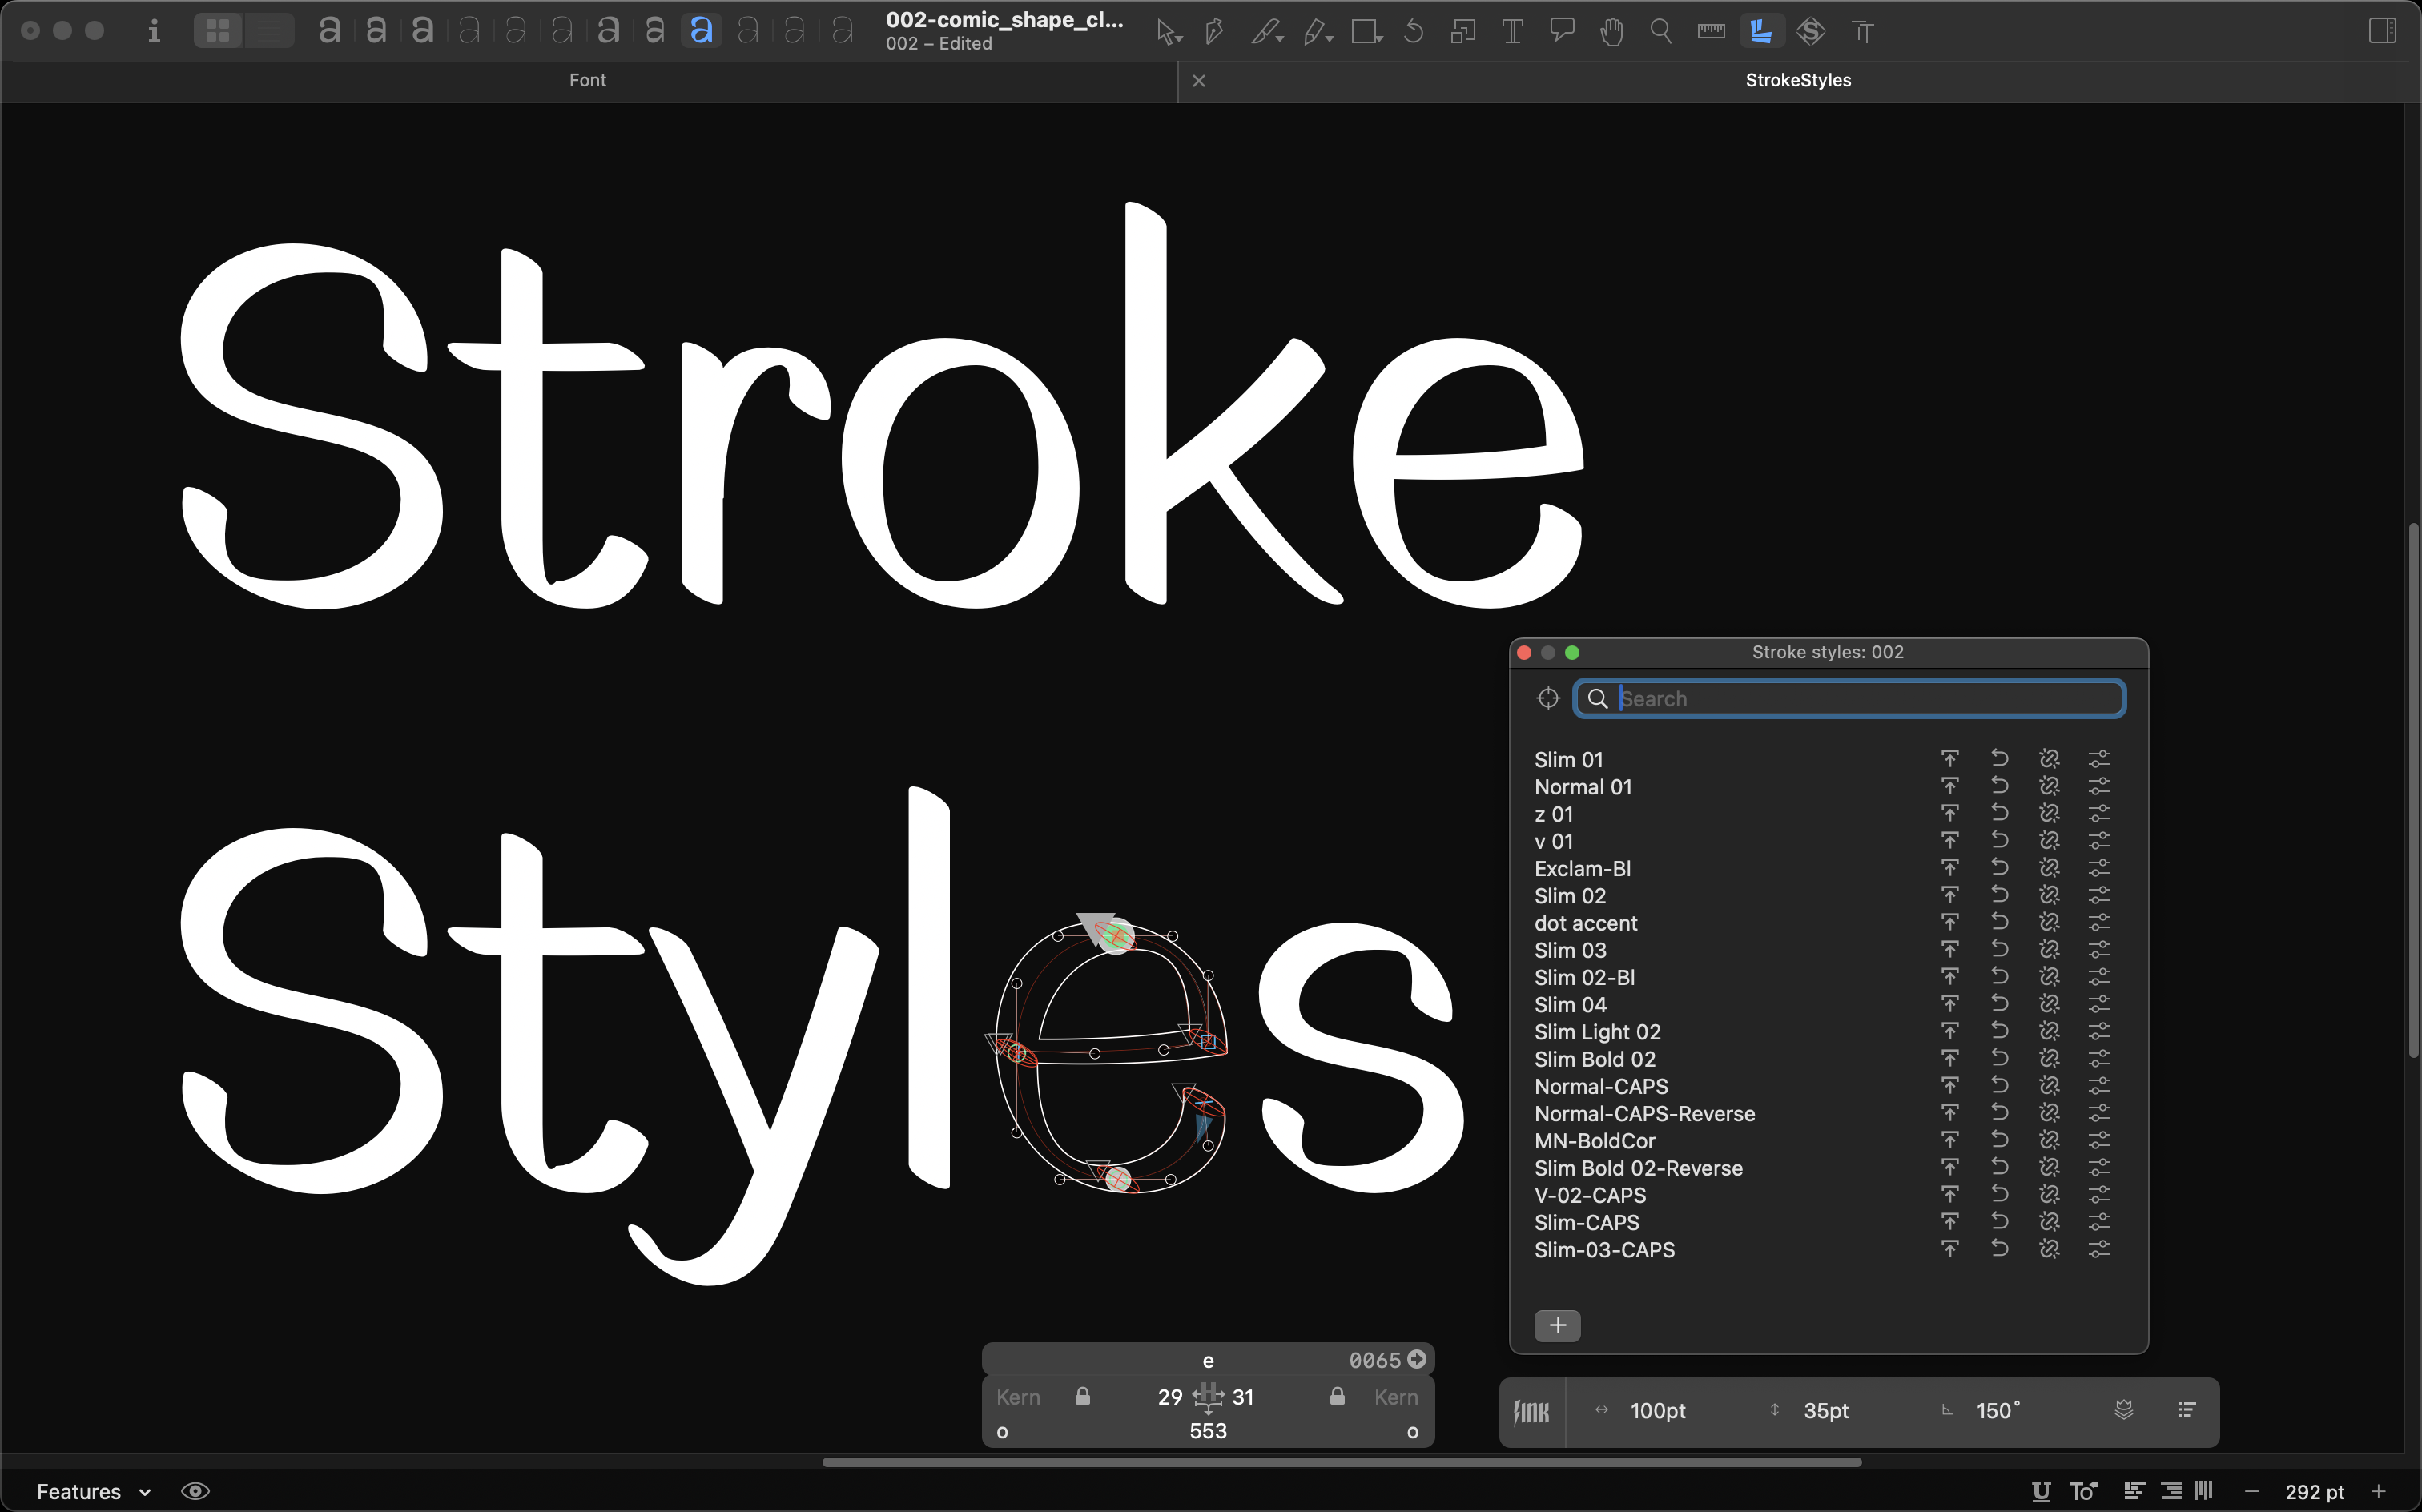Click link icon for MN-BoldCor row
Image resolution: width=2422 pixels, height=1512 pixels.
(x=2049, y=1140)
